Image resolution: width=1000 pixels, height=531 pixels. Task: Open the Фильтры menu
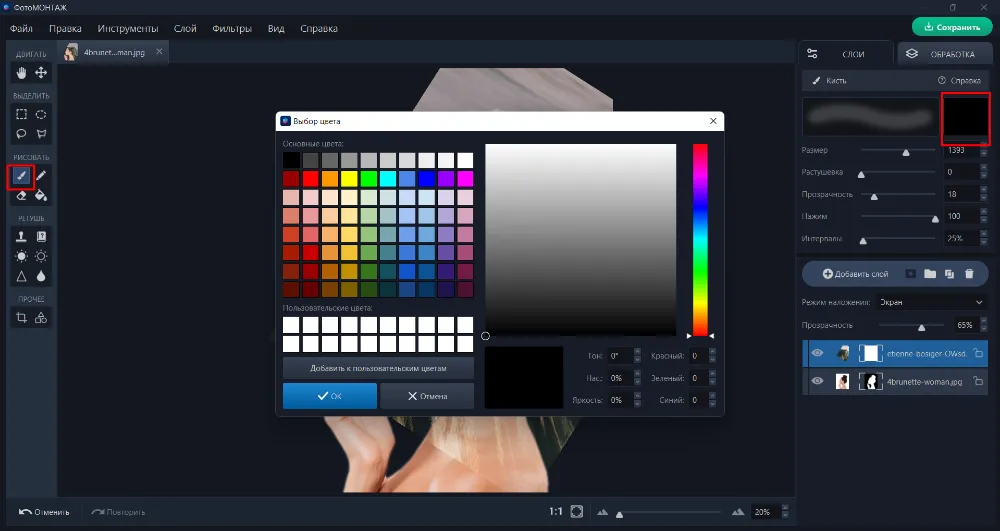coord(232,28)
